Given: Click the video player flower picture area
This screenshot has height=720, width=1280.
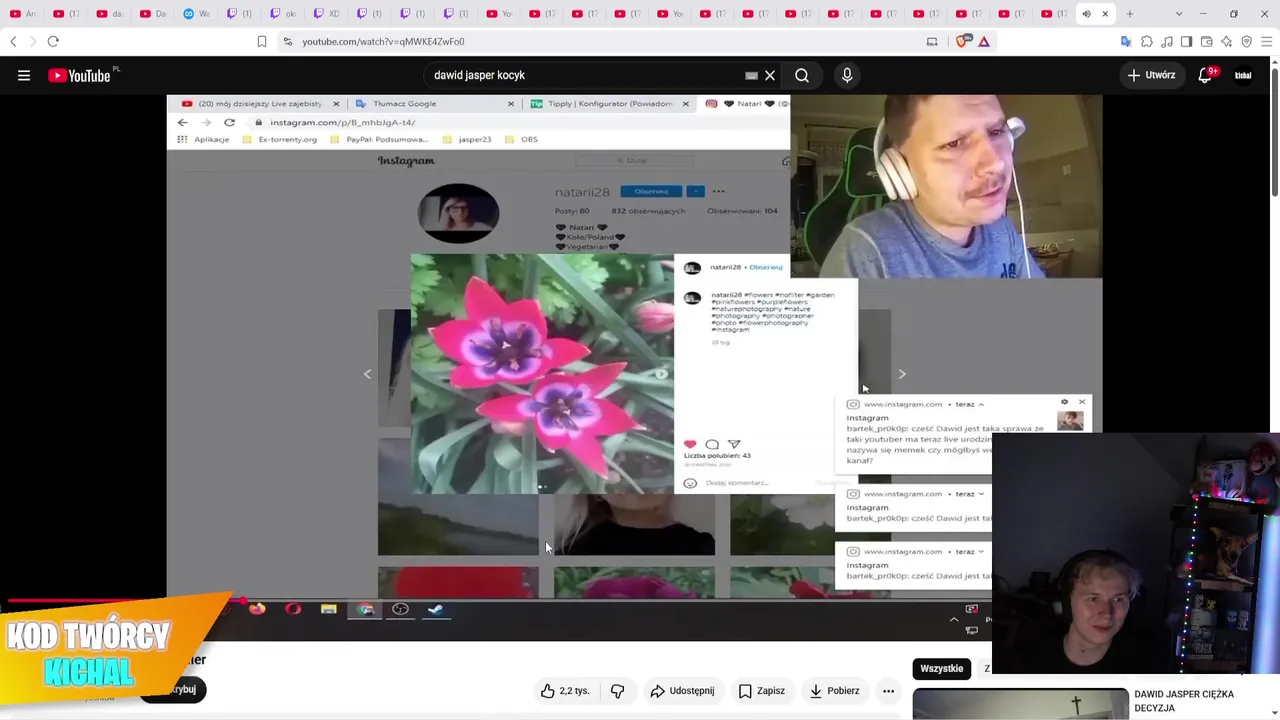Looking at the screenshot, I should [x=542, y=373].
